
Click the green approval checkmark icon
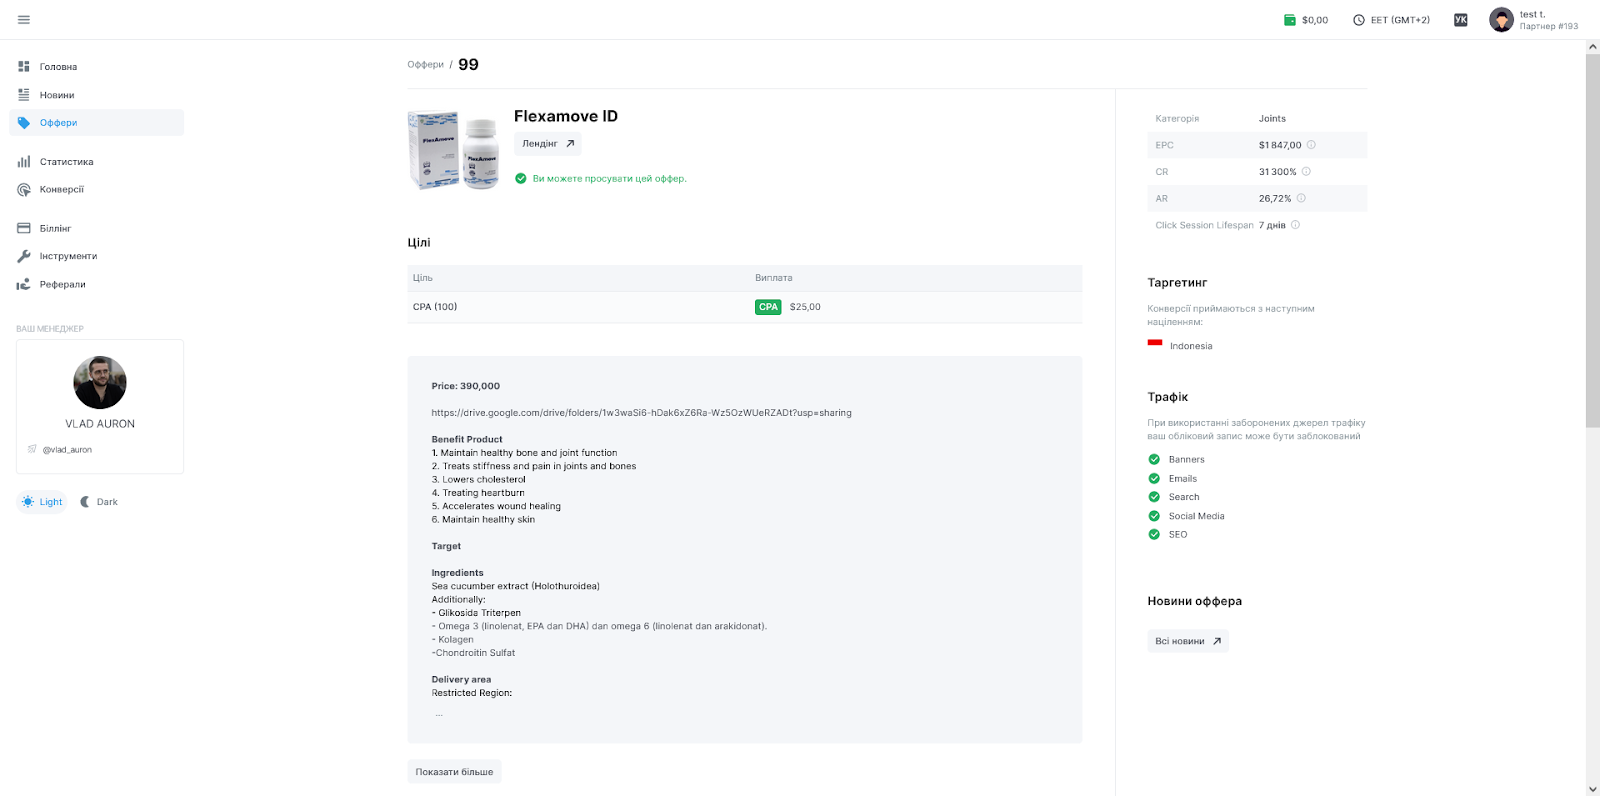click(x=521, y=179)
